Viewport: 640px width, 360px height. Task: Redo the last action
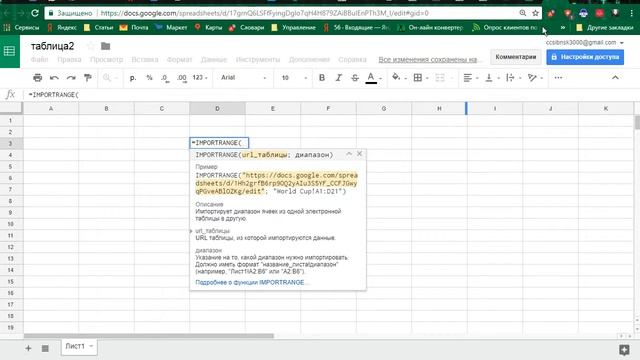71,78
